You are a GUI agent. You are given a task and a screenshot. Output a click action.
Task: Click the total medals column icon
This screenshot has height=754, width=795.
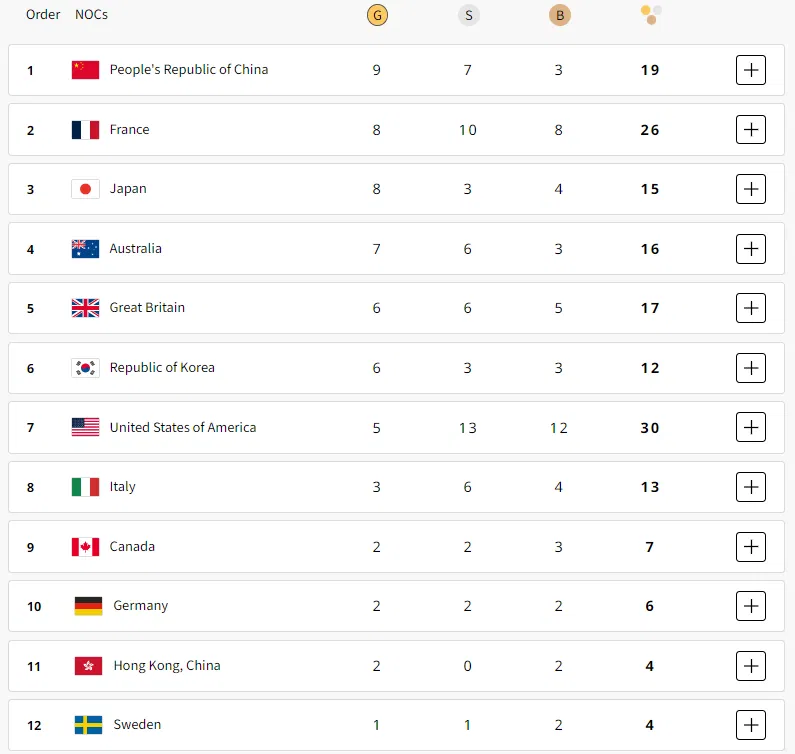tap(650, 15)
